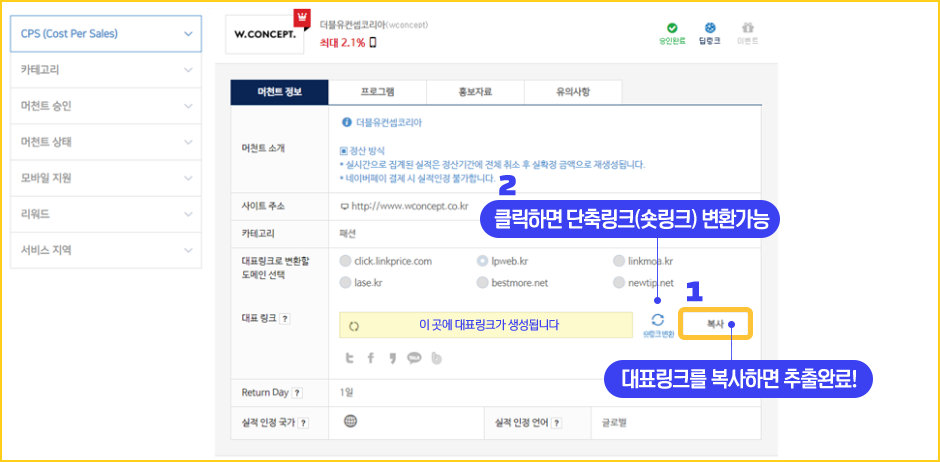Click the reload icon inside the yellow link field

354,326
